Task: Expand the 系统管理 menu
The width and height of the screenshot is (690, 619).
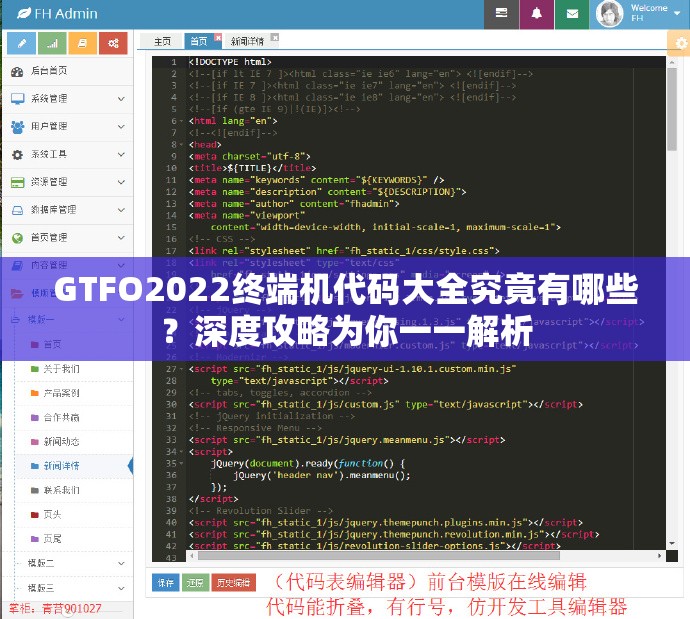Action: [x=68, y=99]
